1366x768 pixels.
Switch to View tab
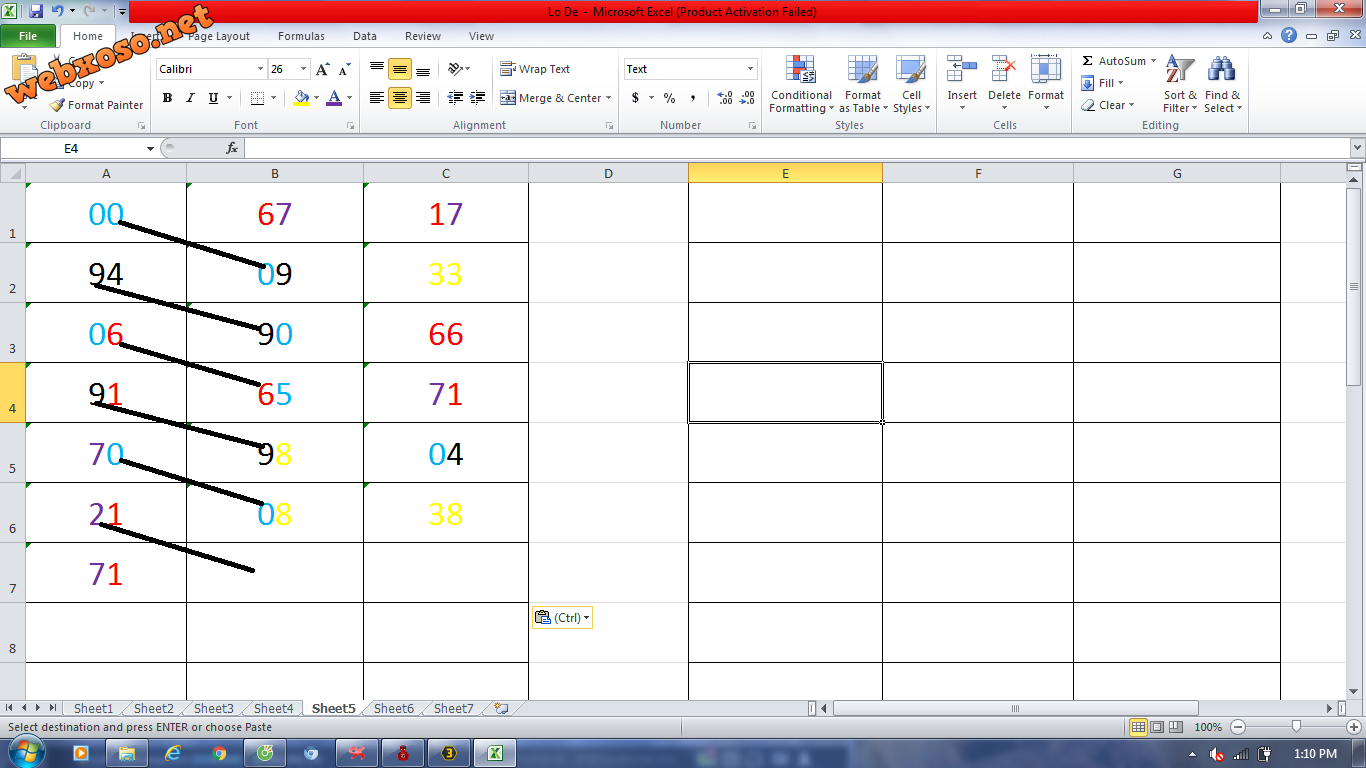pos(481,36)
